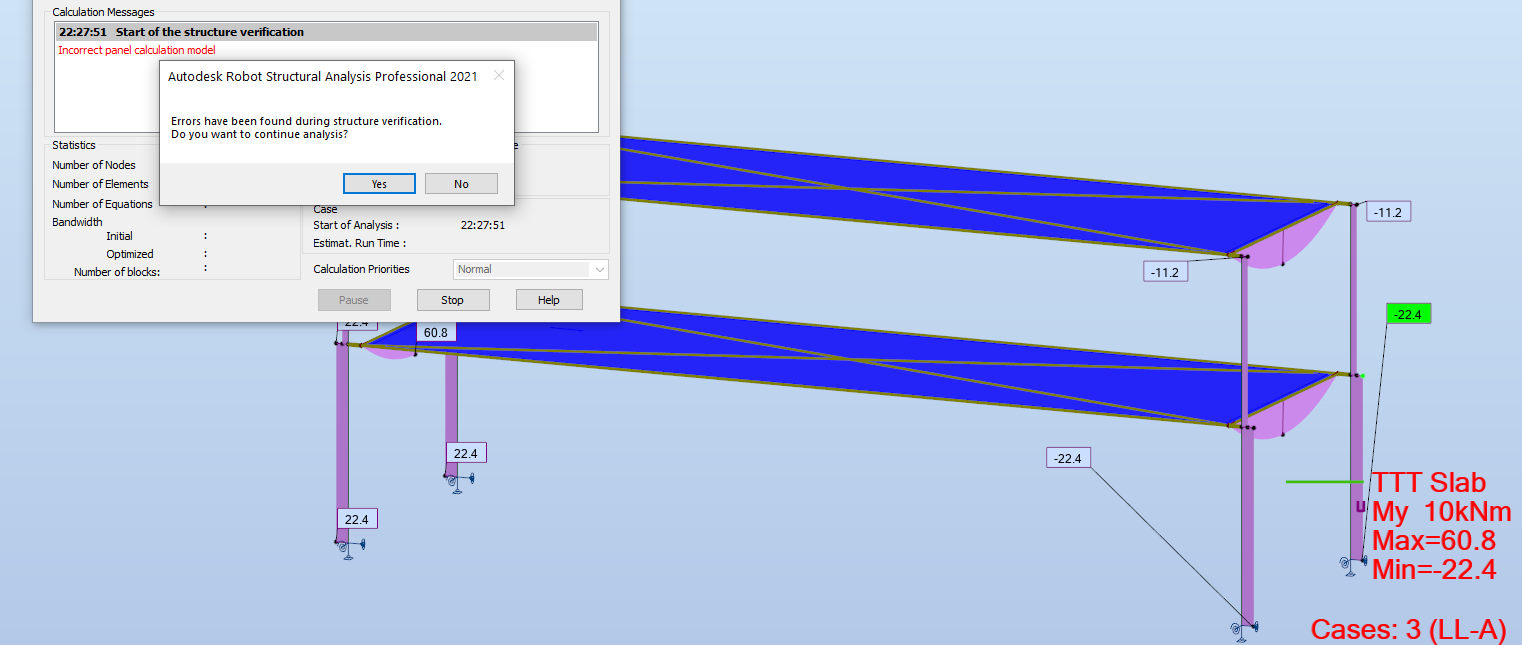Image resolution: width=1522 pixels, height=645 pixels.
Task: Click the 'Number of blocks:' label
Action: click(117, 272)
